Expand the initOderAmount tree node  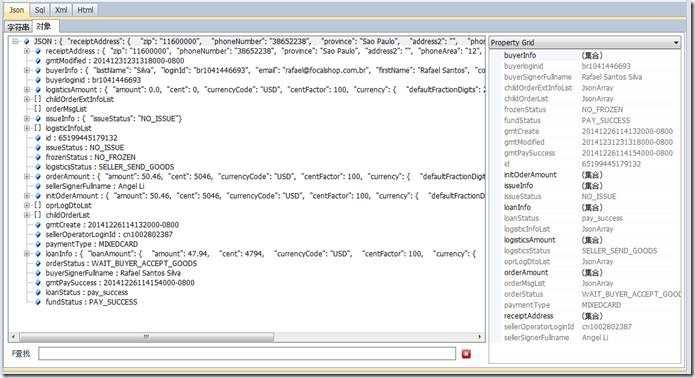click(27, 196)
